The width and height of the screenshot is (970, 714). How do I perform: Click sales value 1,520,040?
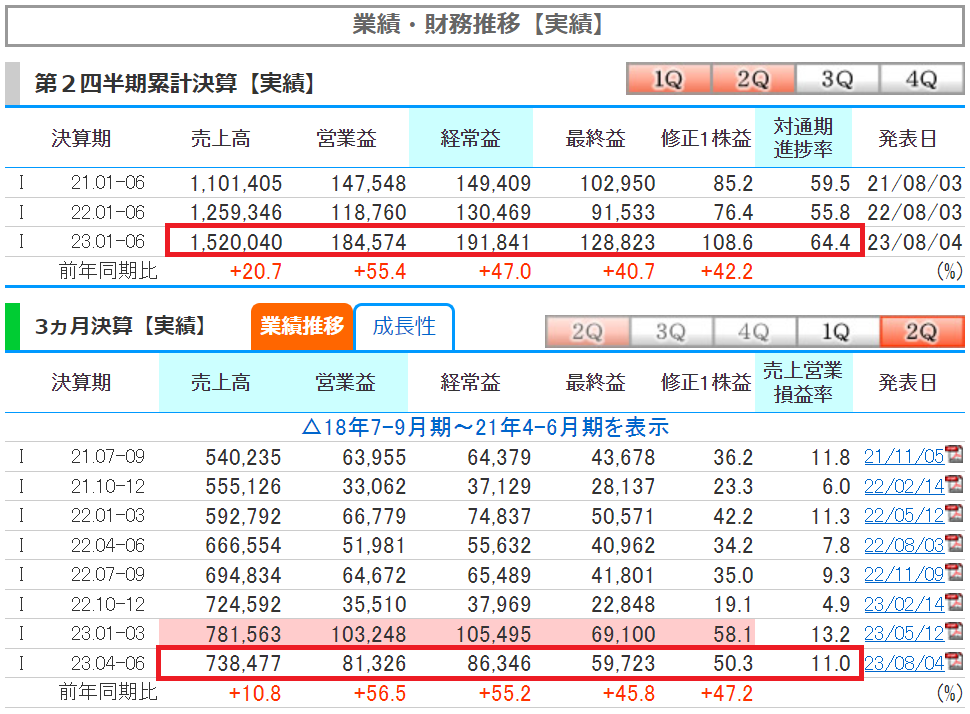pos(236,242)
